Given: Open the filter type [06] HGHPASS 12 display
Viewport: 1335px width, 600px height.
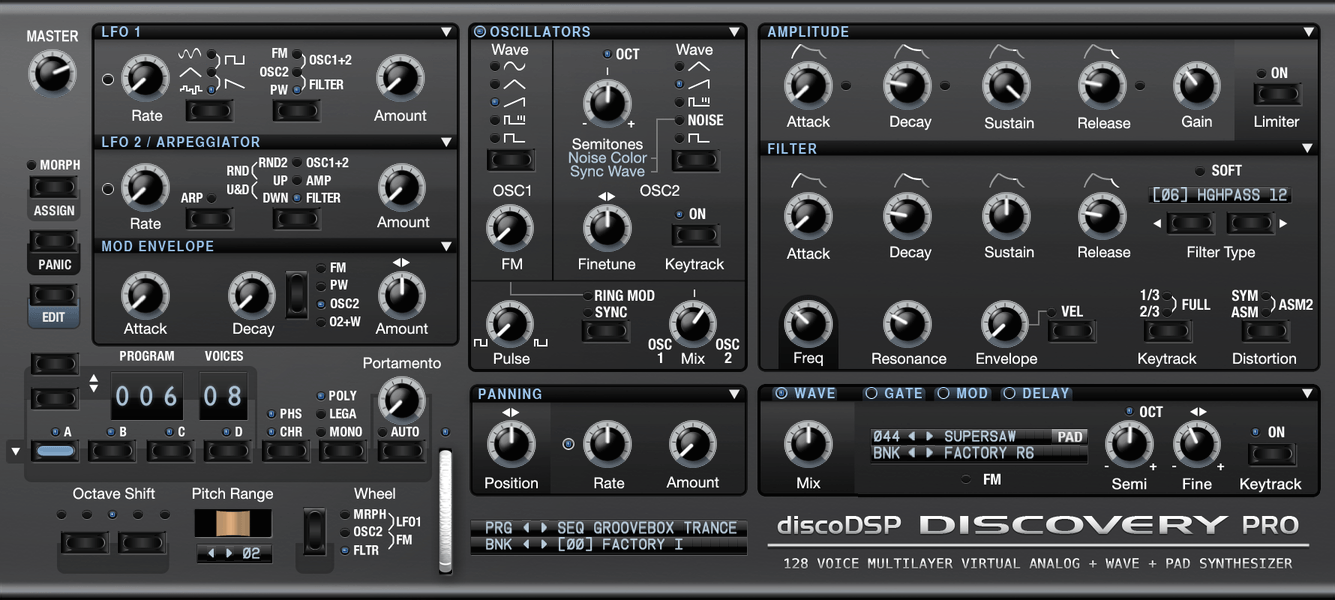Looking at the screenshot, I should click(x=1220, y=195).
